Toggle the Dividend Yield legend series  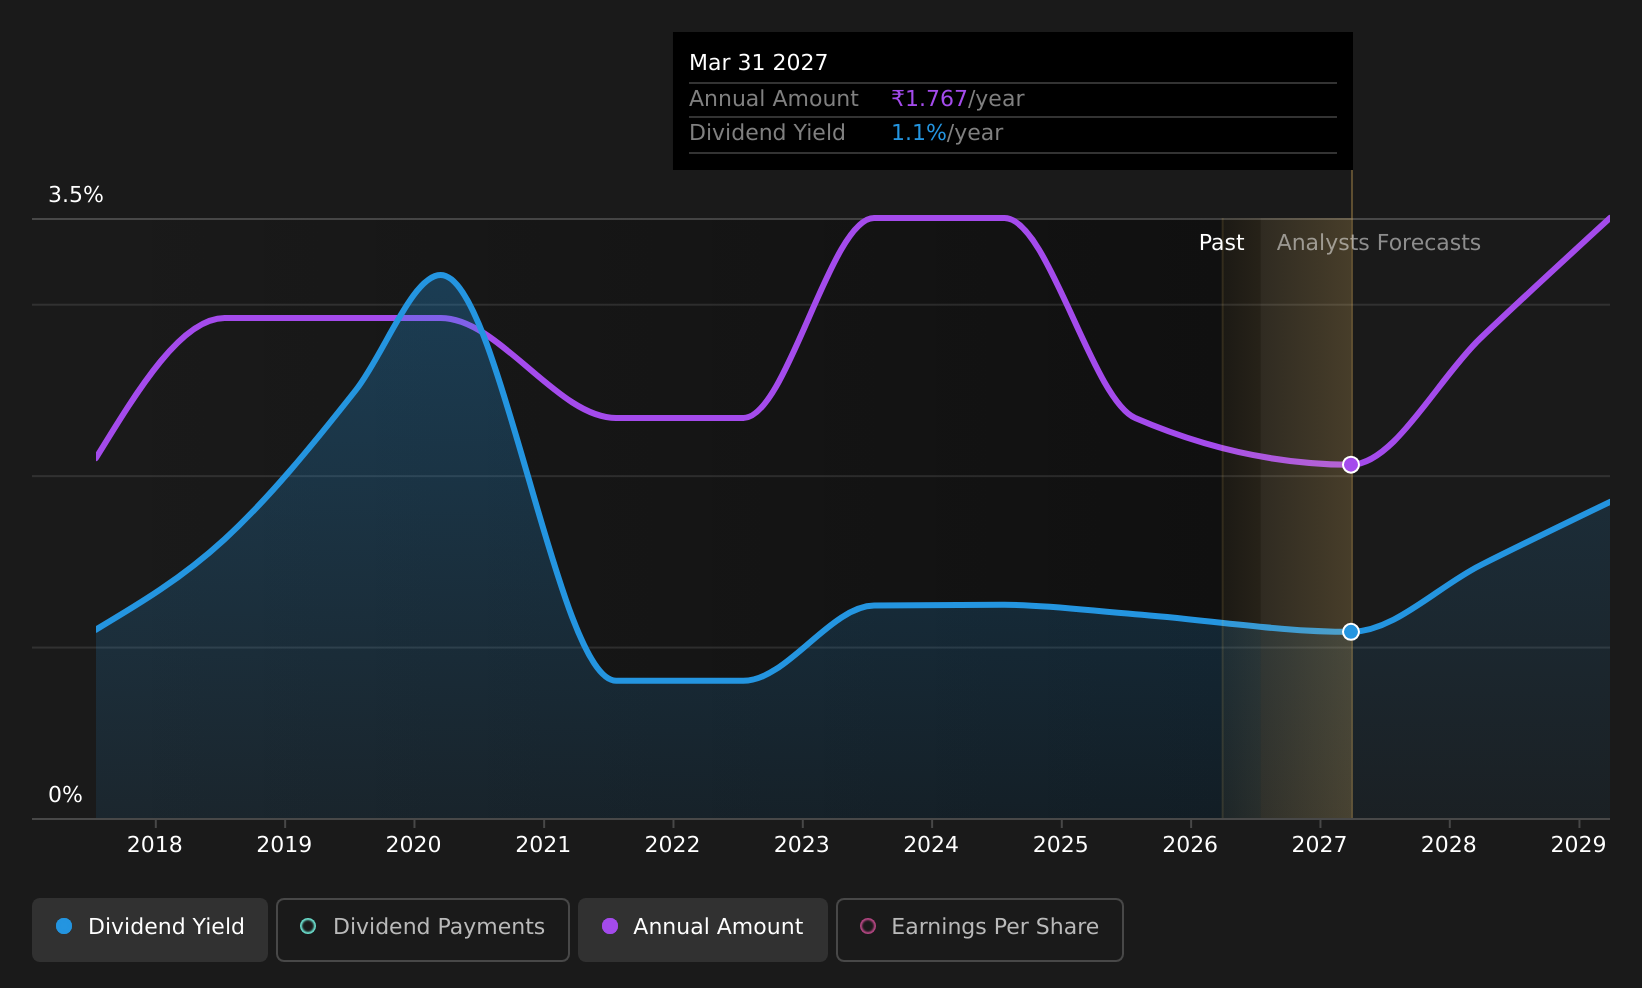click(x=150, y=929)
